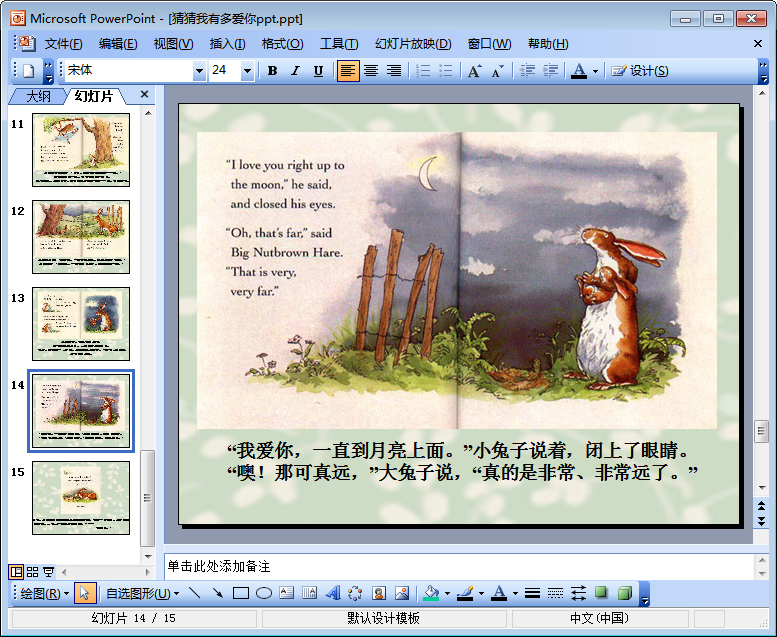Open the font size dropdown
777x637 pixels.
click(x=247, y=71)
